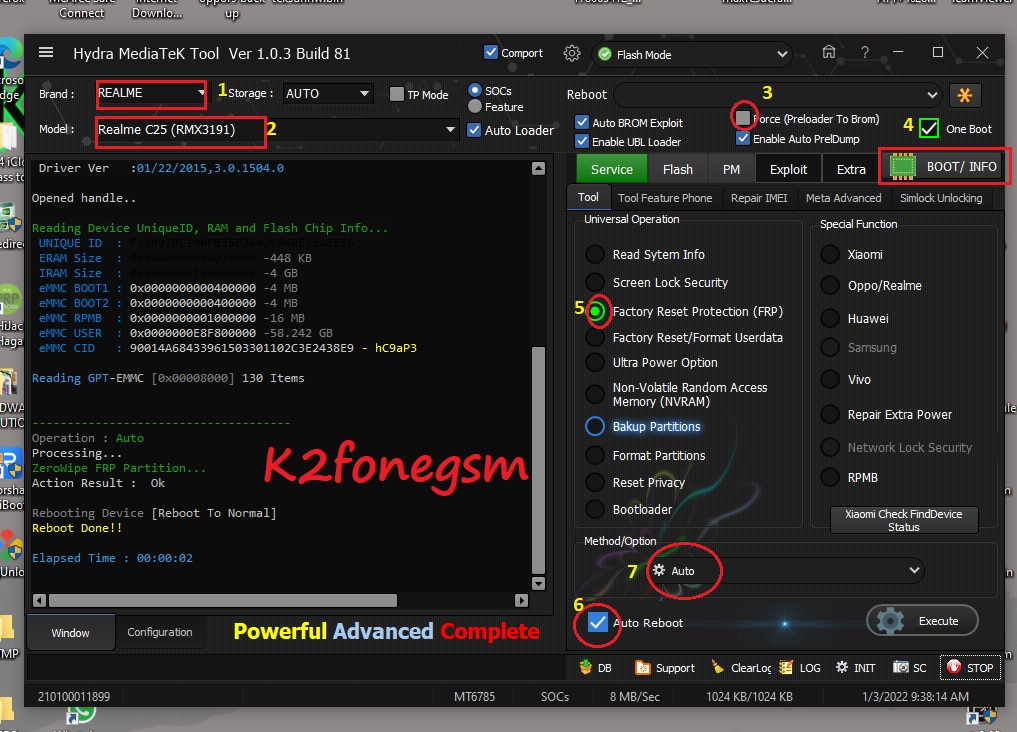Select Screen Lock Security option
The height and width of the screenshot is (732, 1017).
click(595, 282)
